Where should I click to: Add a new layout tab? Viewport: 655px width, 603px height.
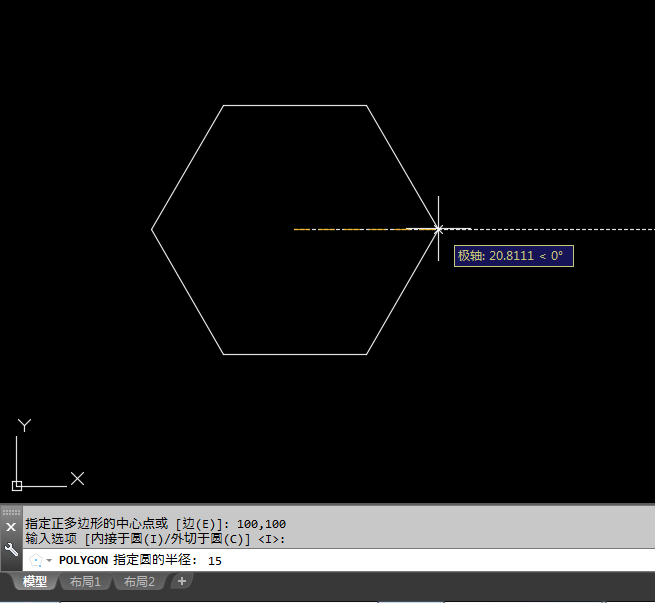click(182, 581)
